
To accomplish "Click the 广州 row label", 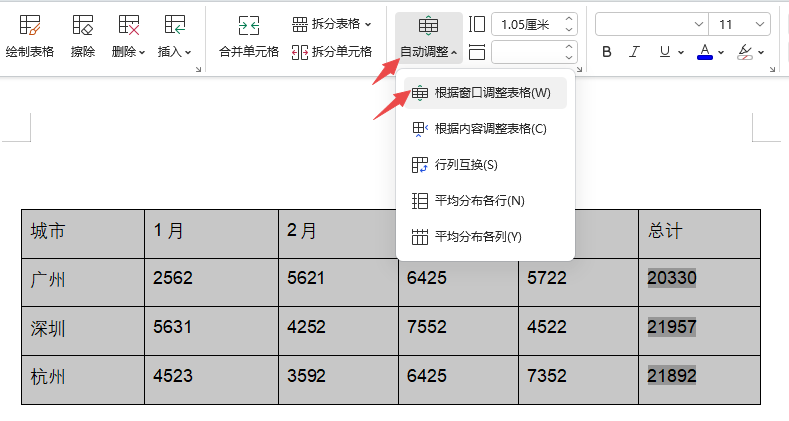I will click(48, 279).
